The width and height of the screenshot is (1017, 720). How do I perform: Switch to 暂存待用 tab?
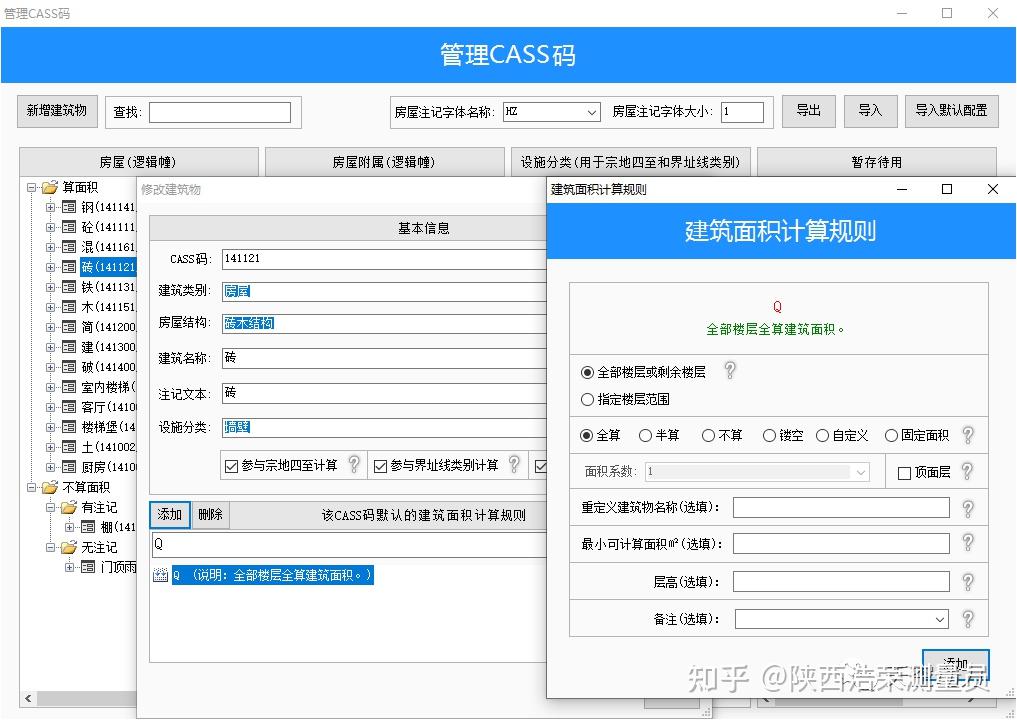point(876,162)
